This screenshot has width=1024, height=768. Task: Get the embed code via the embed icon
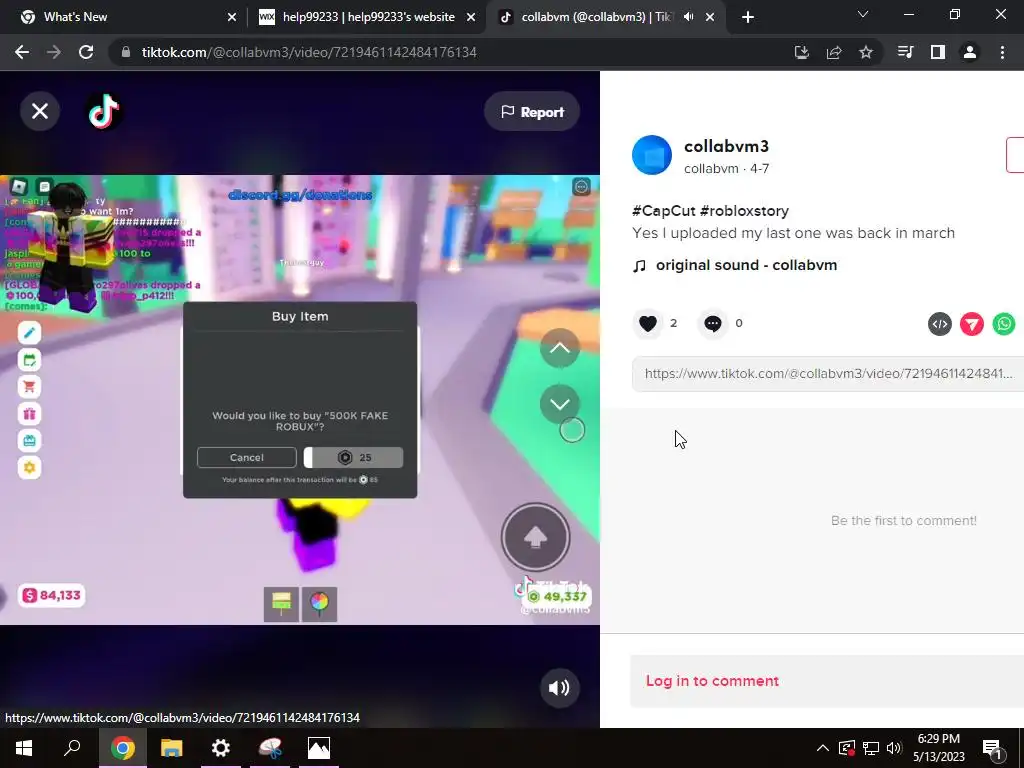pyautogui.click(x=940, y=324)
